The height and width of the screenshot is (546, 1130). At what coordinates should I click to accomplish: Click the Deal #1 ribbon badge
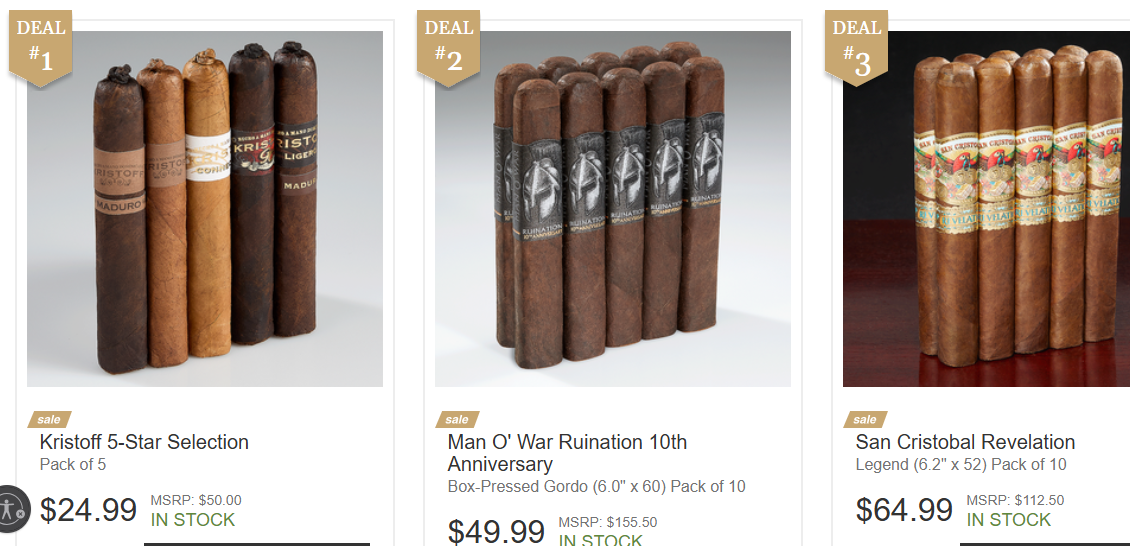tap(40, 48)
